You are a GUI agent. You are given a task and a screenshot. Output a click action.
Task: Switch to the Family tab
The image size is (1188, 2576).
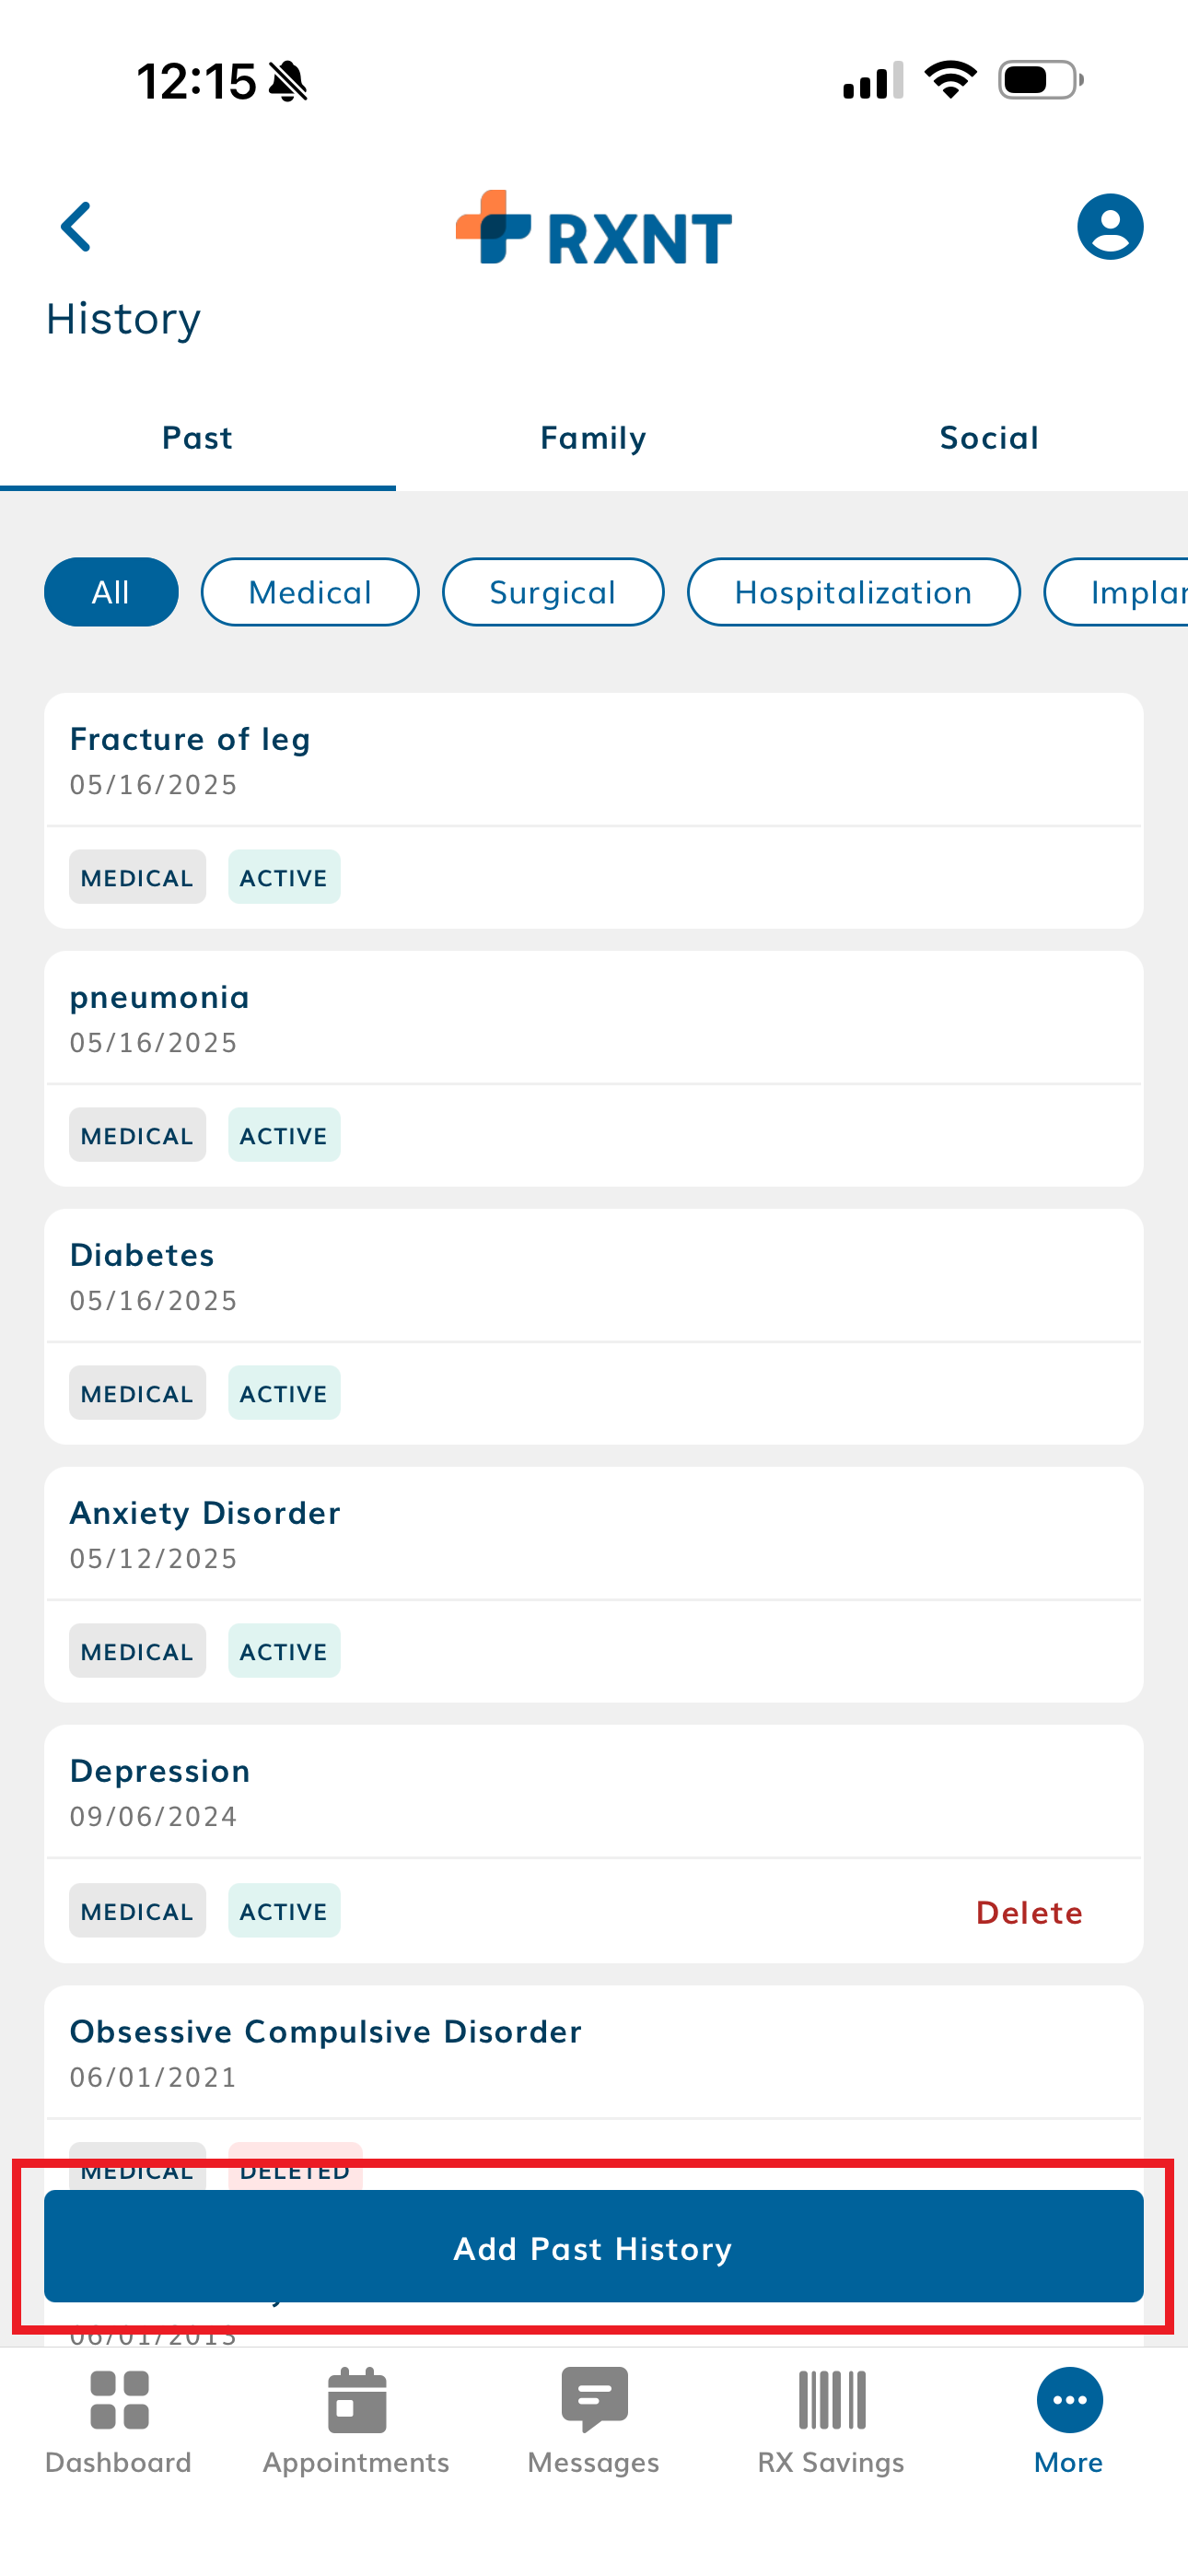pyautogui.click(x=594, y=438)
